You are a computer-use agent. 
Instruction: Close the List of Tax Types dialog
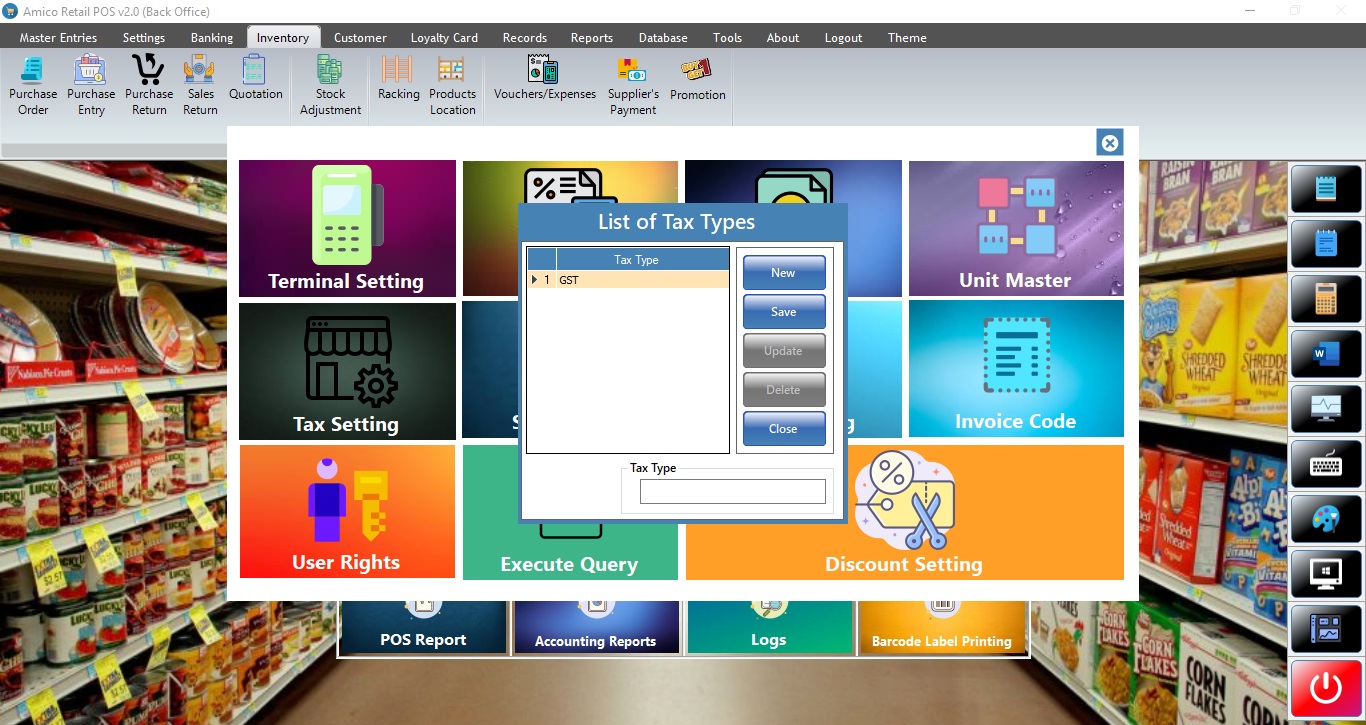pos(783,429)
